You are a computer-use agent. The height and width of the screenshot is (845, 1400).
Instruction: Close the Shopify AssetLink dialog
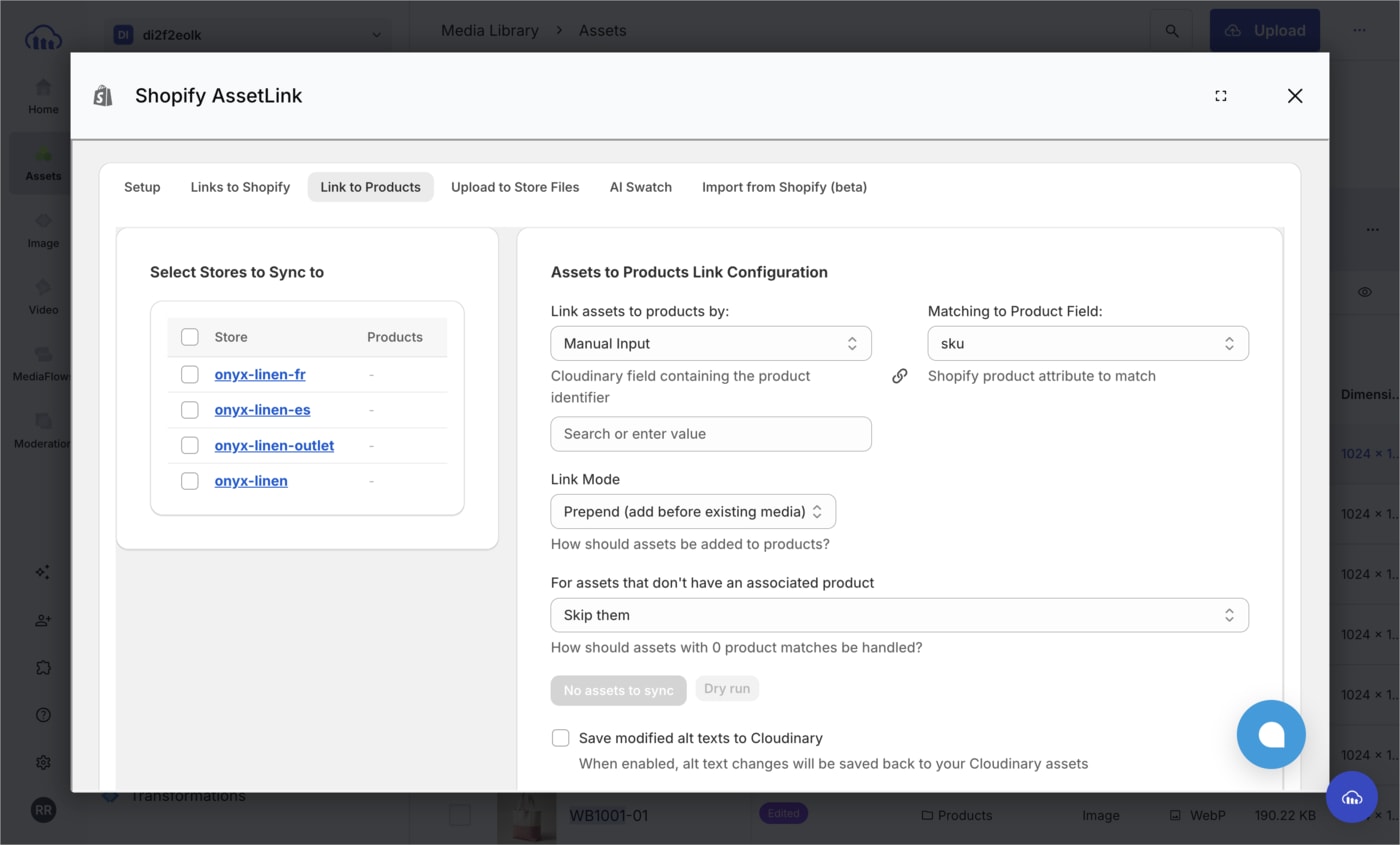[x=1295, y=96]
